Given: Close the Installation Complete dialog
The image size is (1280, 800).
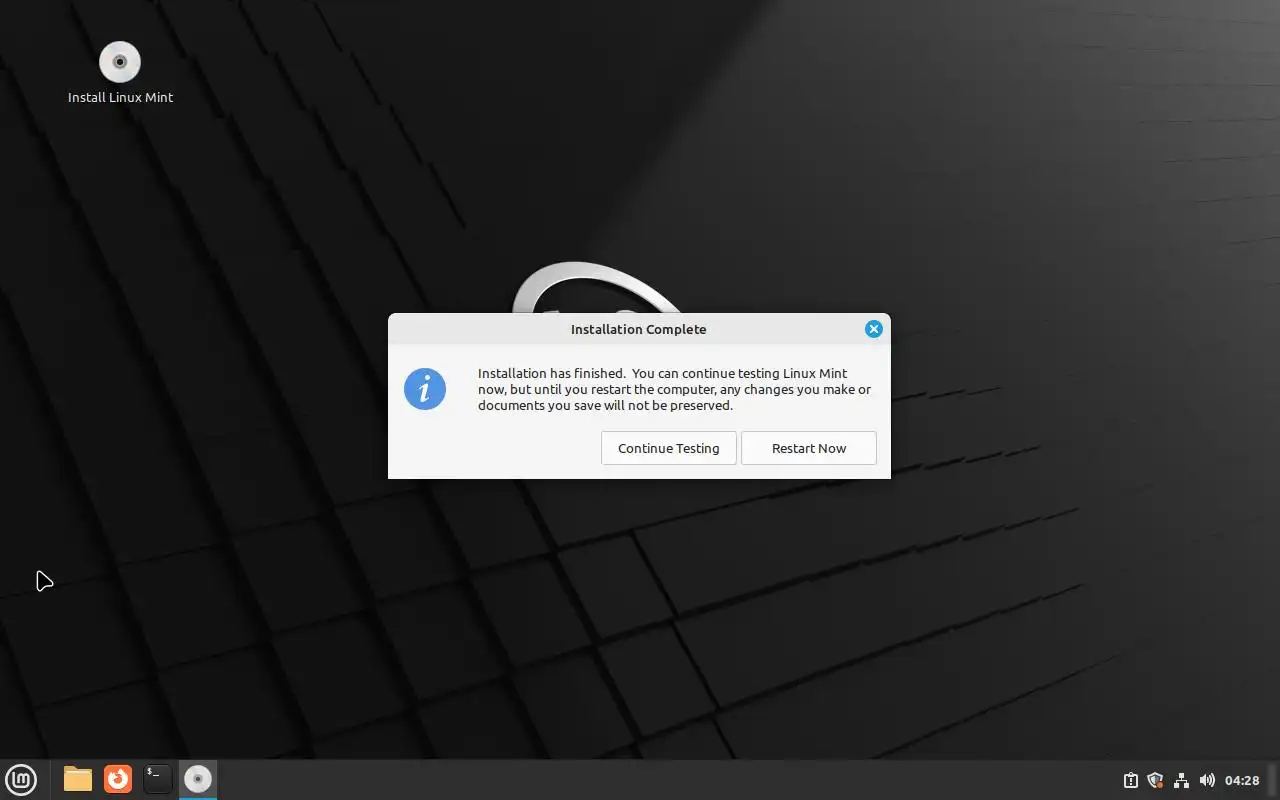Looking at the screenshot, I should pos(873,329).
